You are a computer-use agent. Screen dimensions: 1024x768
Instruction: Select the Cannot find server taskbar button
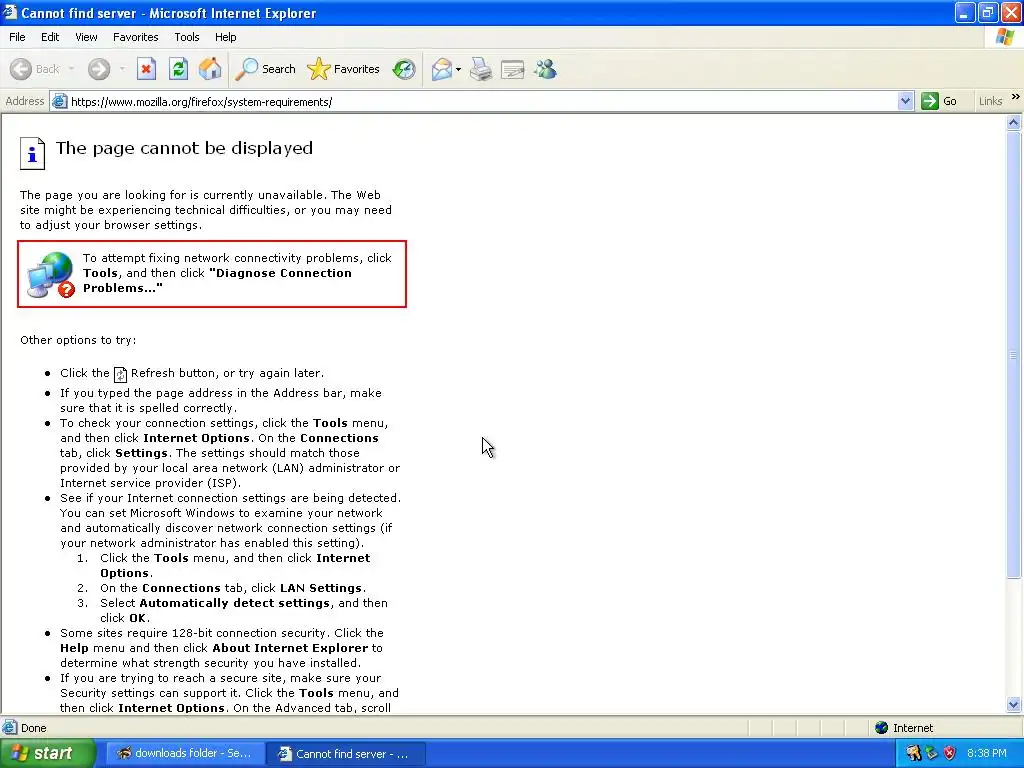tap(347, 753)
